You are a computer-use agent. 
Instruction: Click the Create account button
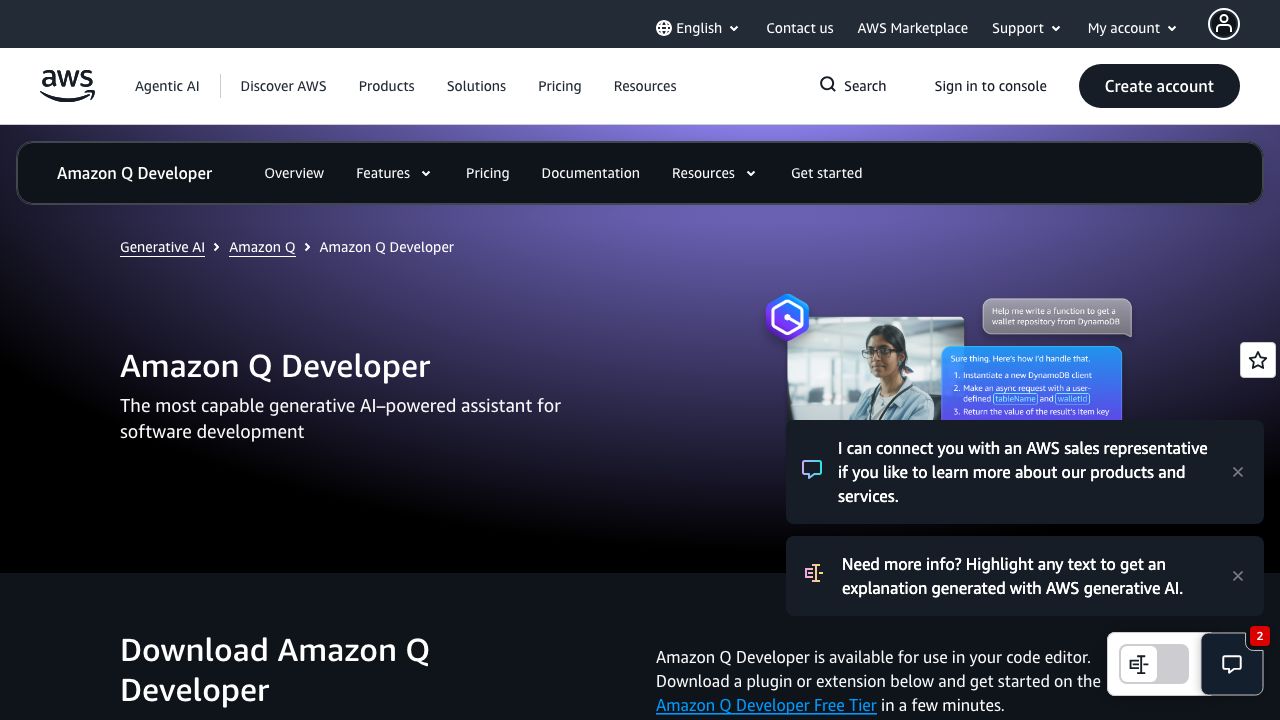coord(1159,86)
